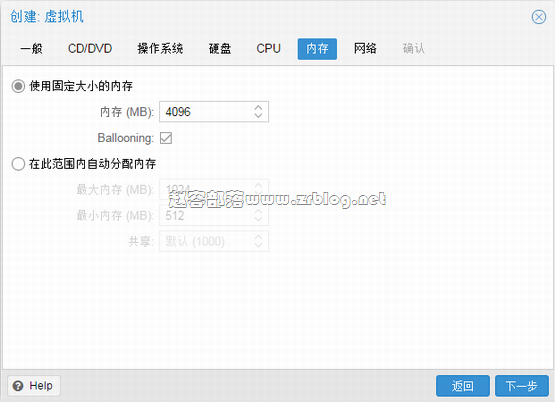Image resolution: width=555 pixels, height=402 pixels.
Task: Switch to the 硬盘 tab
Action: click(x=219, y=48)
